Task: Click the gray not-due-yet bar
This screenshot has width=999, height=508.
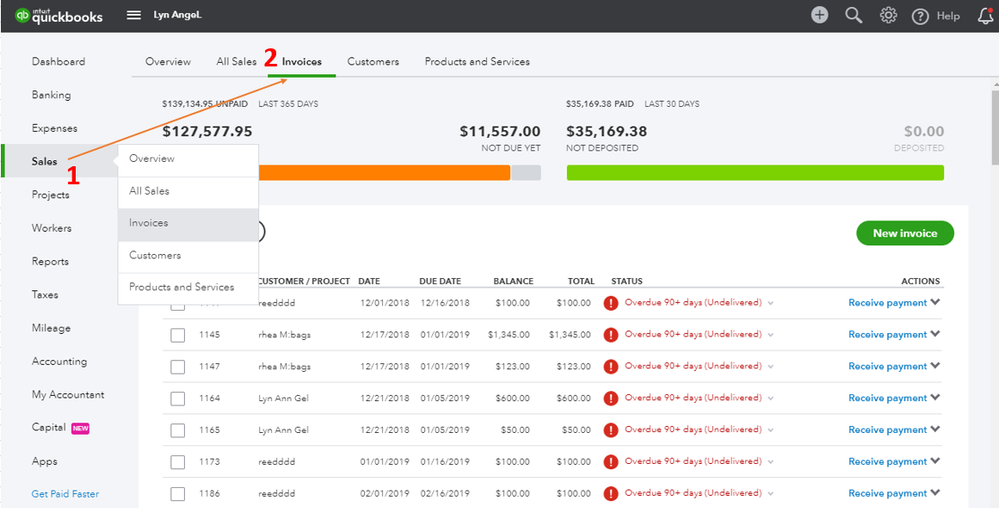Action: (526, 173)
